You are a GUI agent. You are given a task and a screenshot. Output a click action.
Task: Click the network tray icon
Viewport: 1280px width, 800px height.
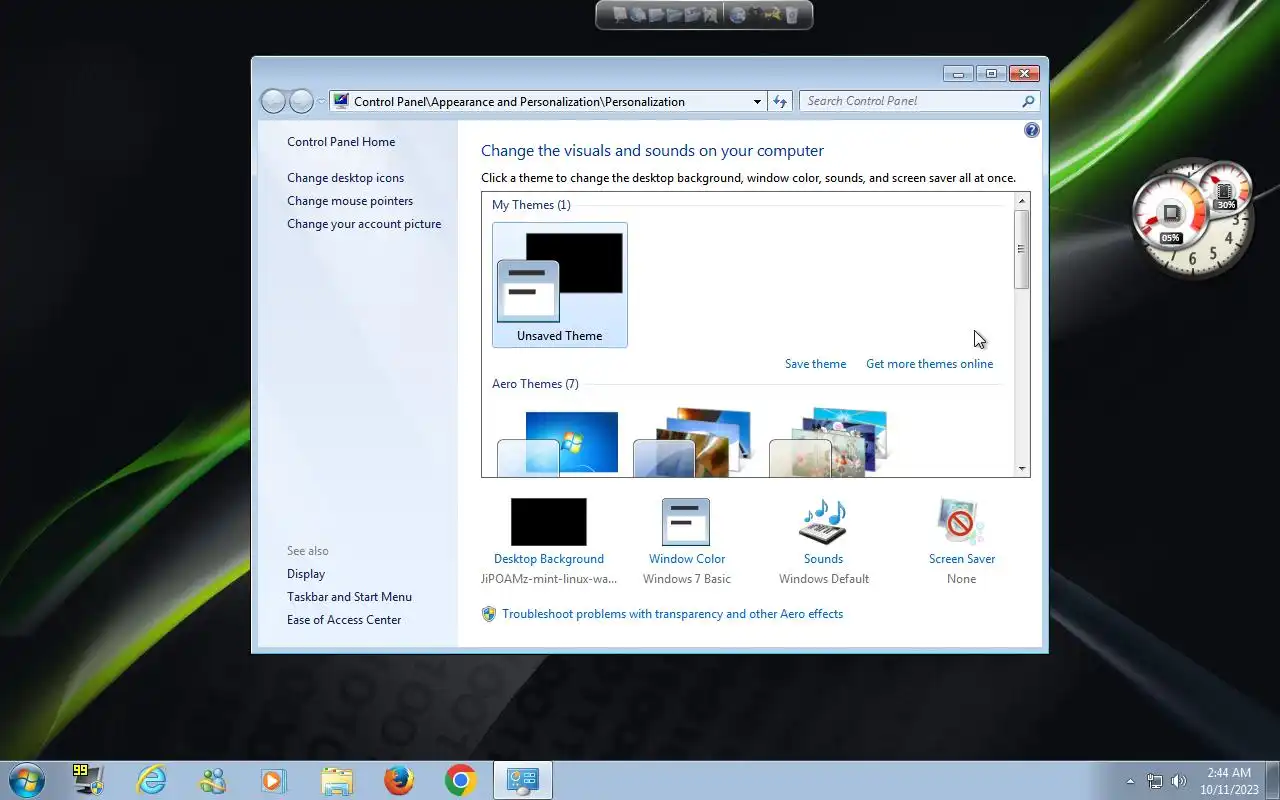1155,781
